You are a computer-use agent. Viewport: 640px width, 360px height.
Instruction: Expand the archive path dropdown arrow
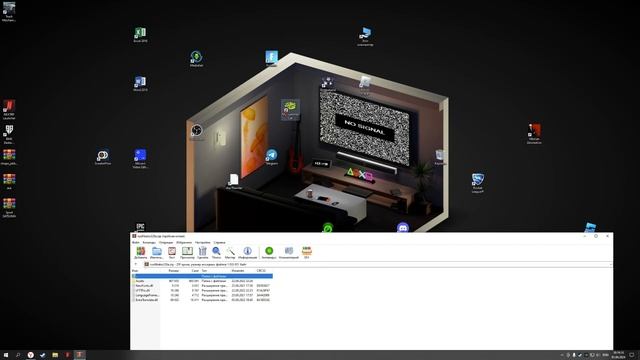point(611,264)
